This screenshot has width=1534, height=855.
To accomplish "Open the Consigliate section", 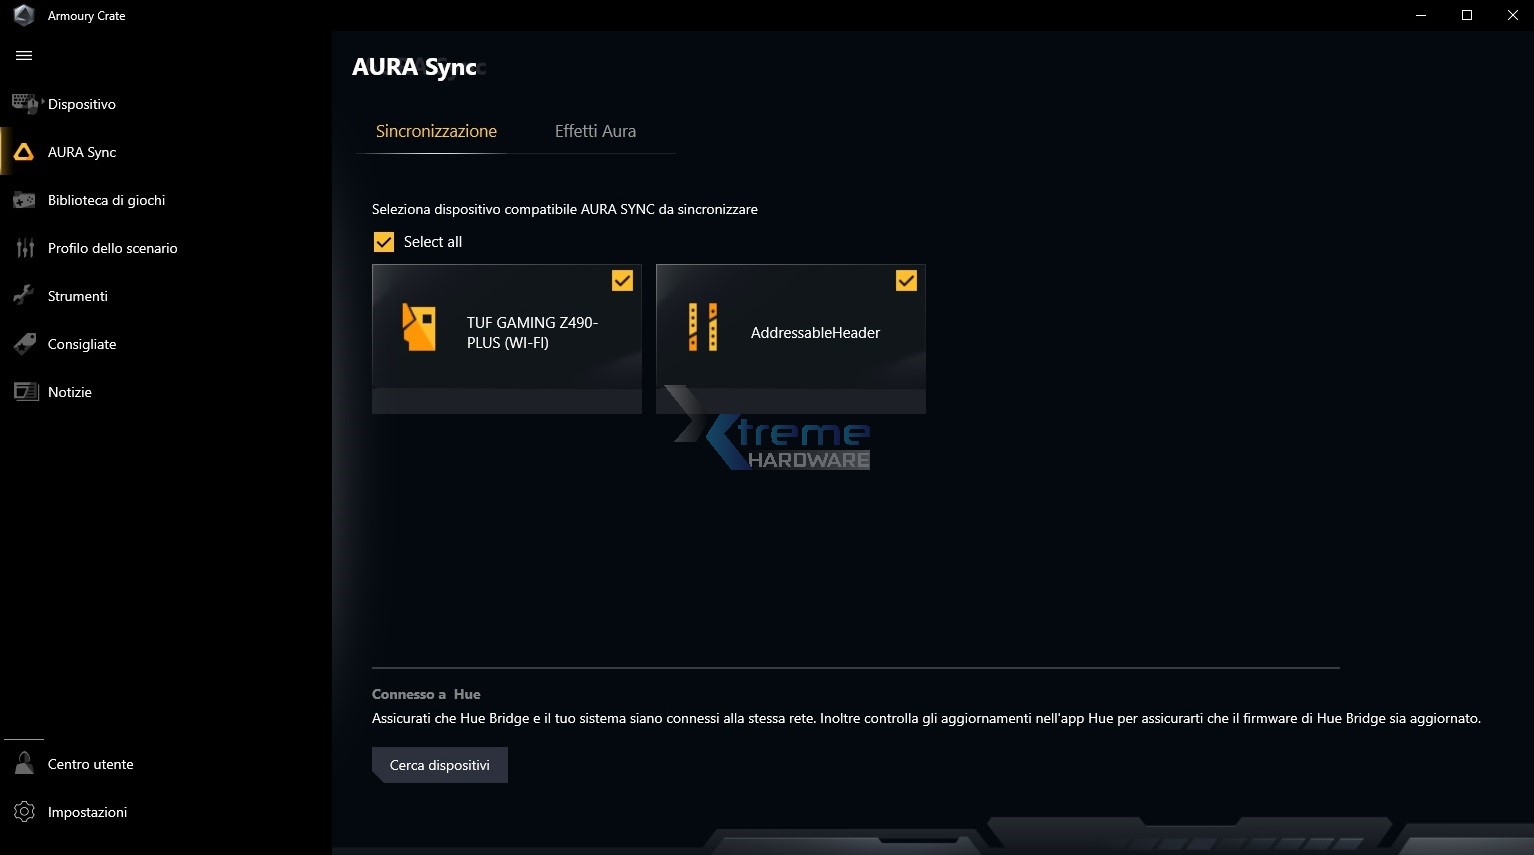I will [82, 343].
